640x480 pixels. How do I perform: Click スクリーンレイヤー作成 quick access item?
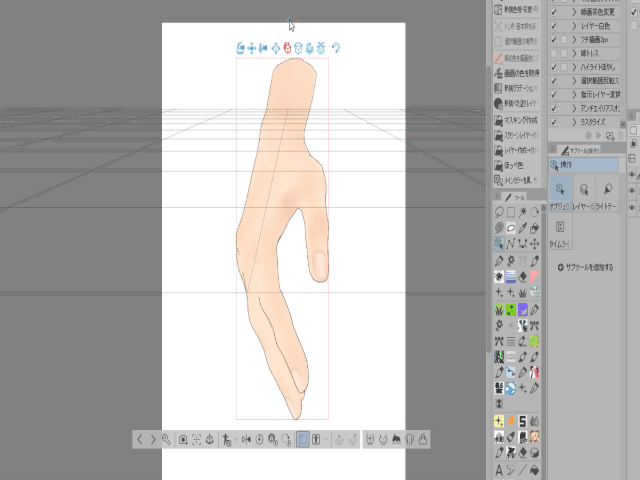516,135
